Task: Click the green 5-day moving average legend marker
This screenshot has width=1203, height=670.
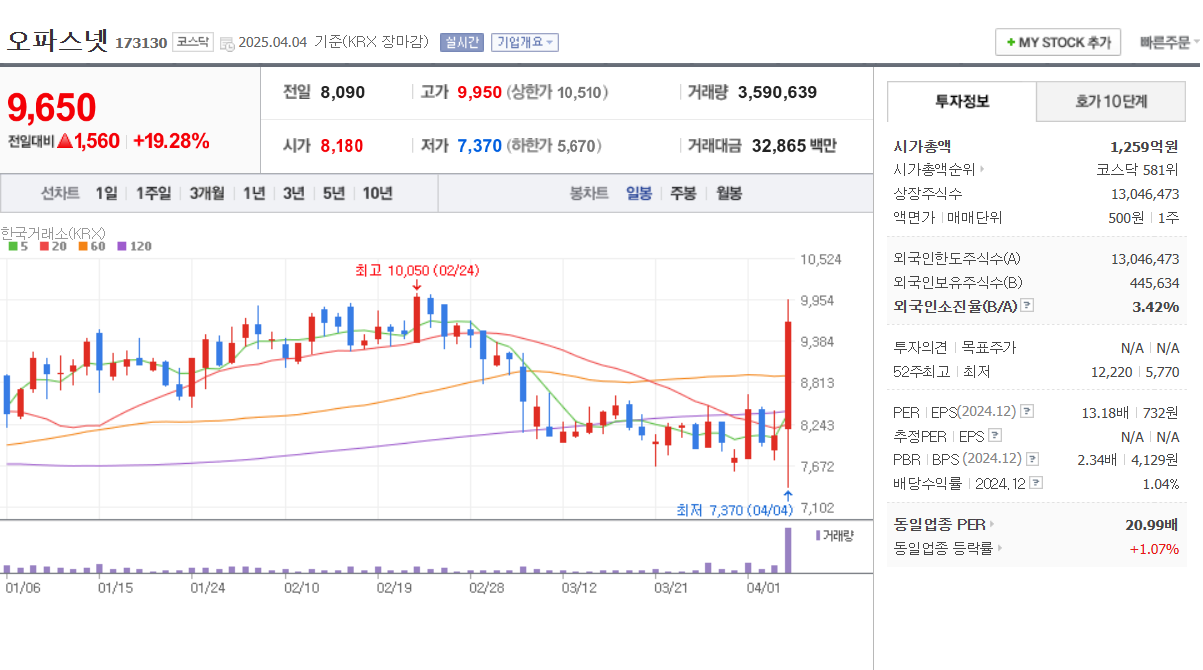Action: coord(13,246)
